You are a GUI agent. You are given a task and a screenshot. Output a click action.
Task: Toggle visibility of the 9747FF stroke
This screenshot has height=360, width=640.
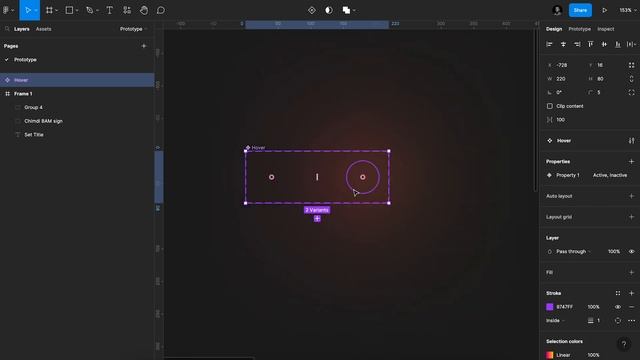[x=618, y=307]
